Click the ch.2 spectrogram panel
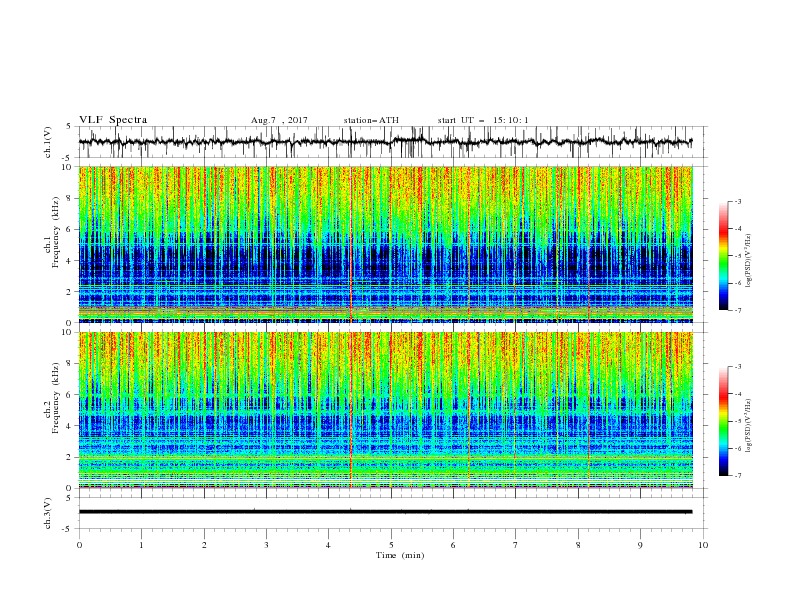 point(386,410)
